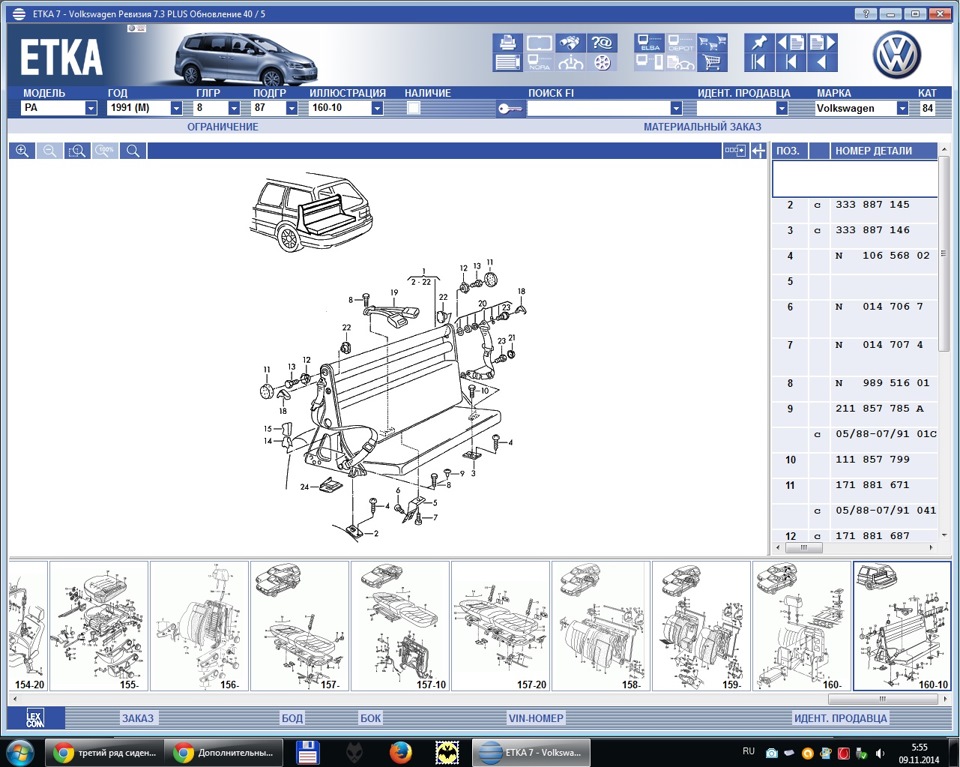Open the ГОД dropdown showing 1991 (M)
Screen dimensions: 960x767
(x=176, y=108)
